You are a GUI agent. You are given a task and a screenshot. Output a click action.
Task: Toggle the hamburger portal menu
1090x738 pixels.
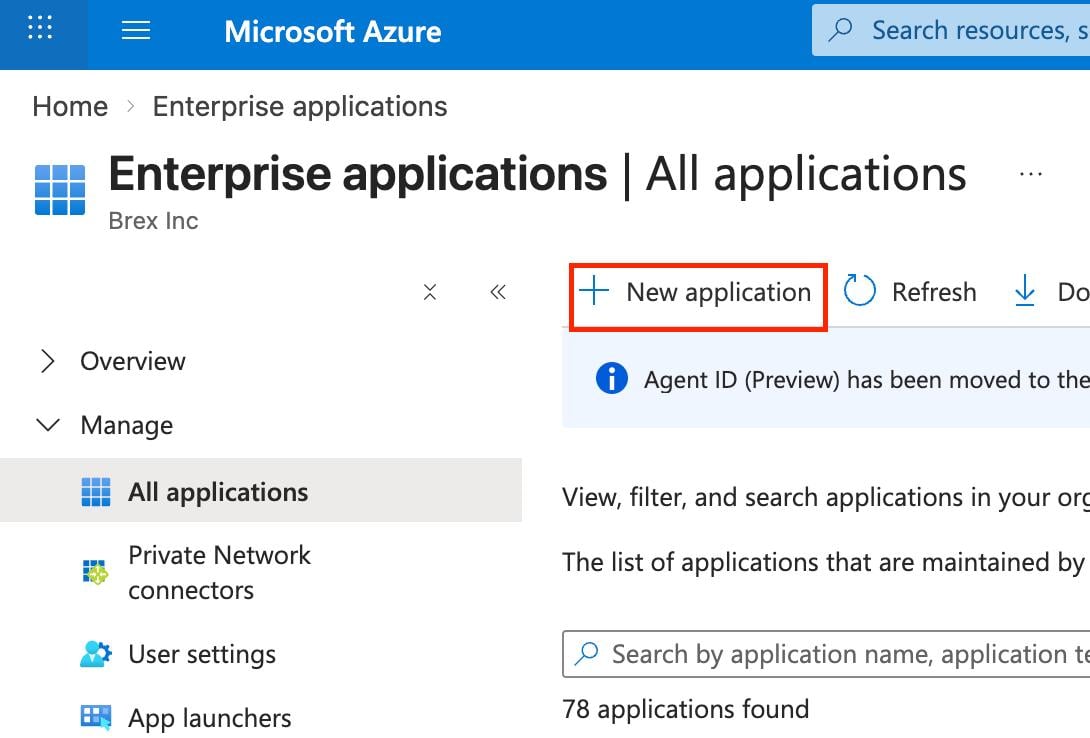click(x=136, y=31)
